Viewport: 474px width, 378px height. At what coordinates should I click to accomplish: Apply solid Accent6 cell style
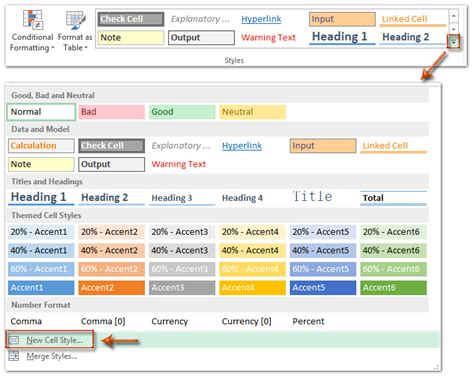pyautogui.click(x=393, y=288)
